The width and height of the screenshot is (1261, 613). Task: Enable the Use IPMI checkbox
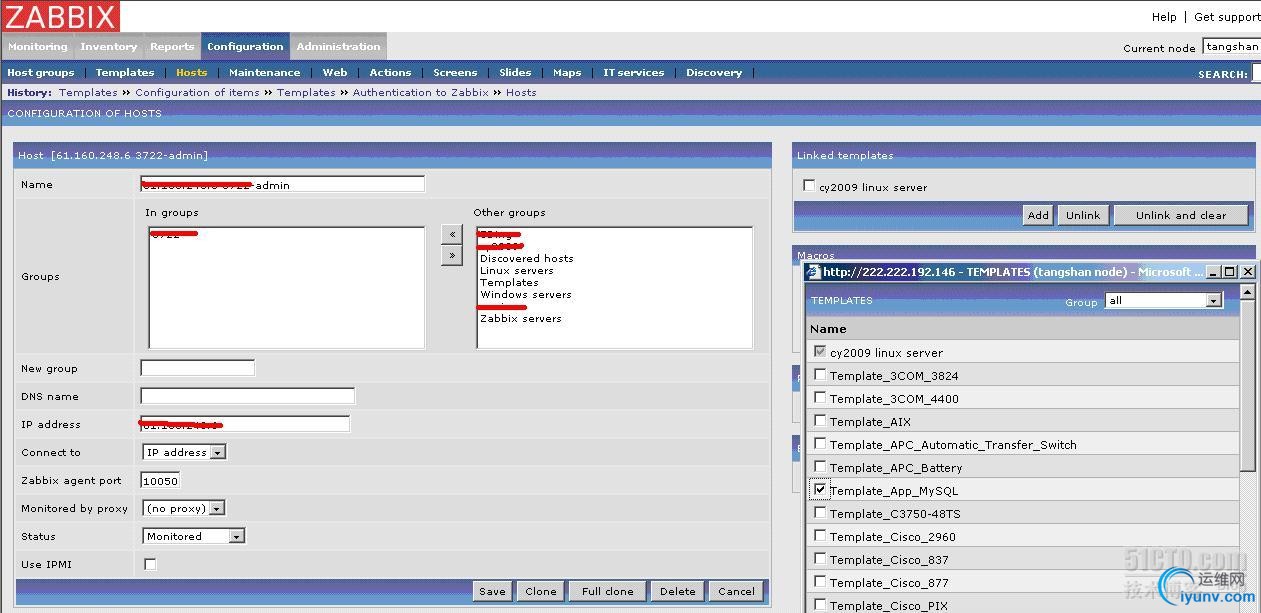tap(150, 564)
